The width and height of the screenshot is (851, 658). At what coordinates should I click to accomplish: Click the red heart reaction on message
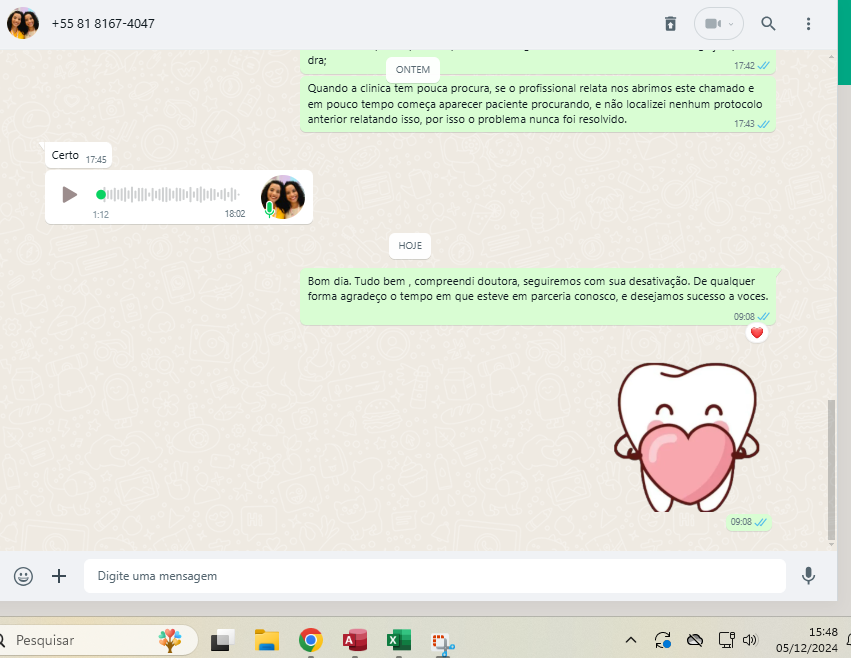[757, 332]
